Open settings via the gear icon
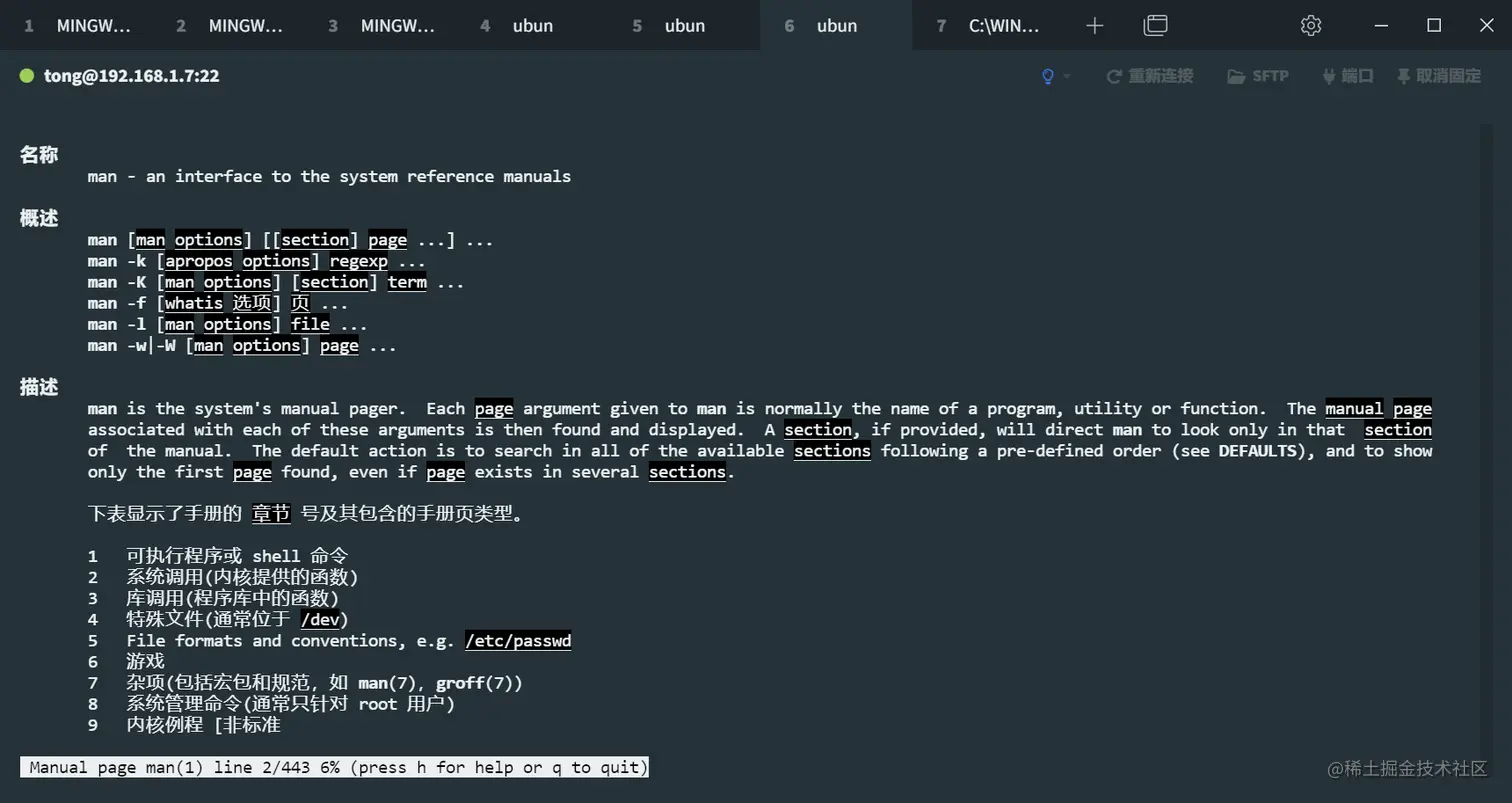The width and height of the screenshot is (1512, 803). click(1311, 26)
